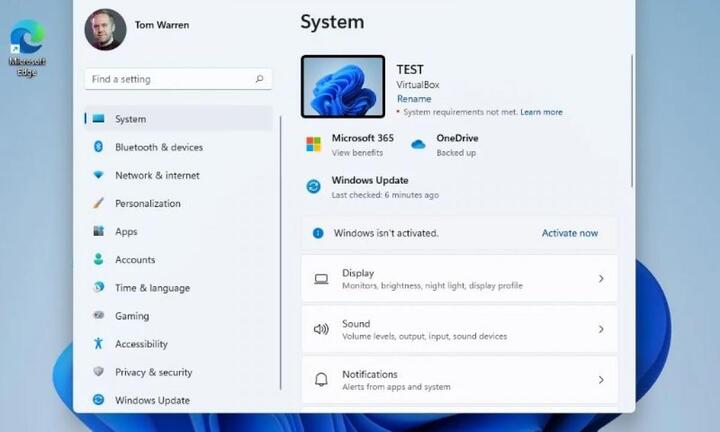
Task: Click the Microsoft 365 logo icon
Action: click(314, 144)
